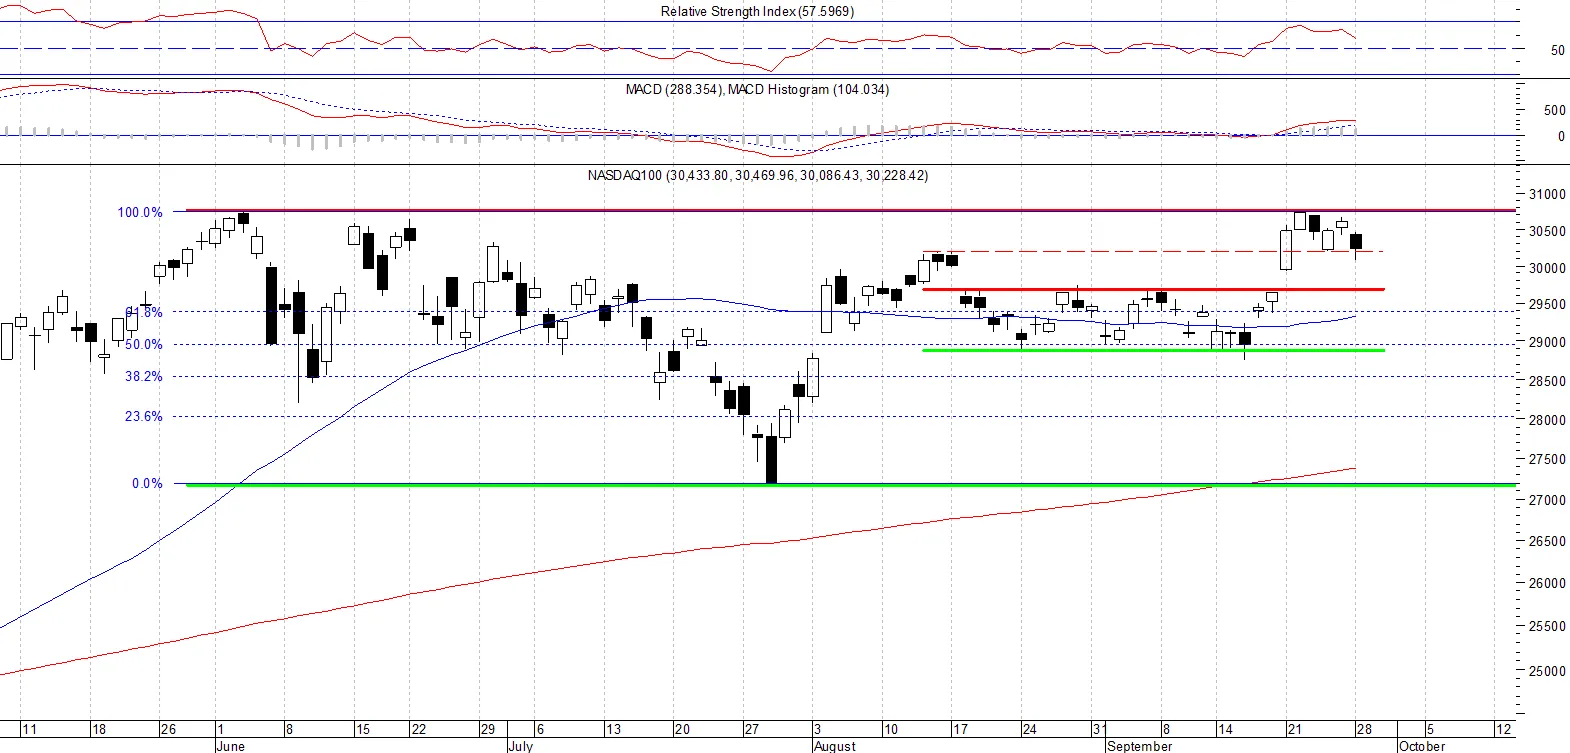This screenshot has width=1570, height=753.
Task: Click the August month label
Action: pyautogui.click(x=835, y=746)
